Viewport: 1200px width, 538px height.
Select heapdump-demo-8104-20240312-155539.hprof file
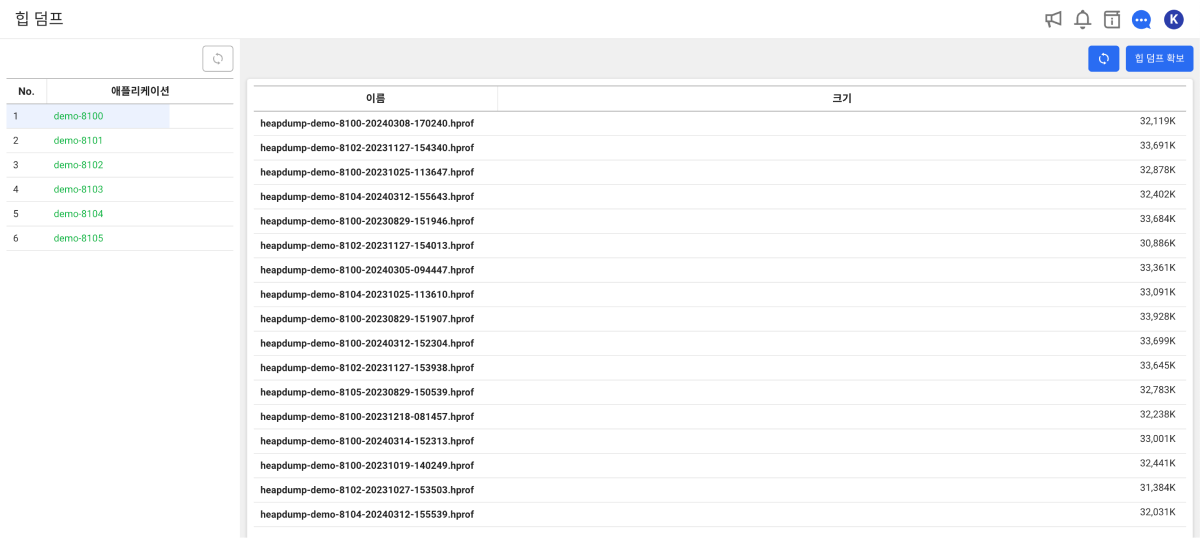[x=367, y=514]
